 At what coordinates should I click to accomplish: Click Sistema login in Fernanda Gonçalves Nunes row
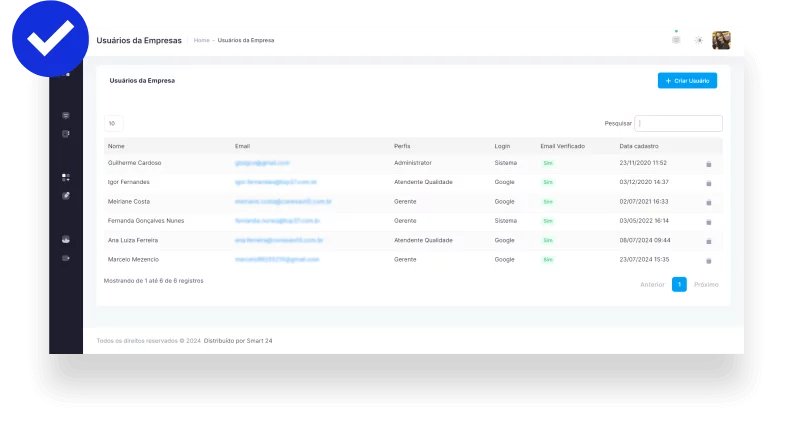click(x=505, y=221)
